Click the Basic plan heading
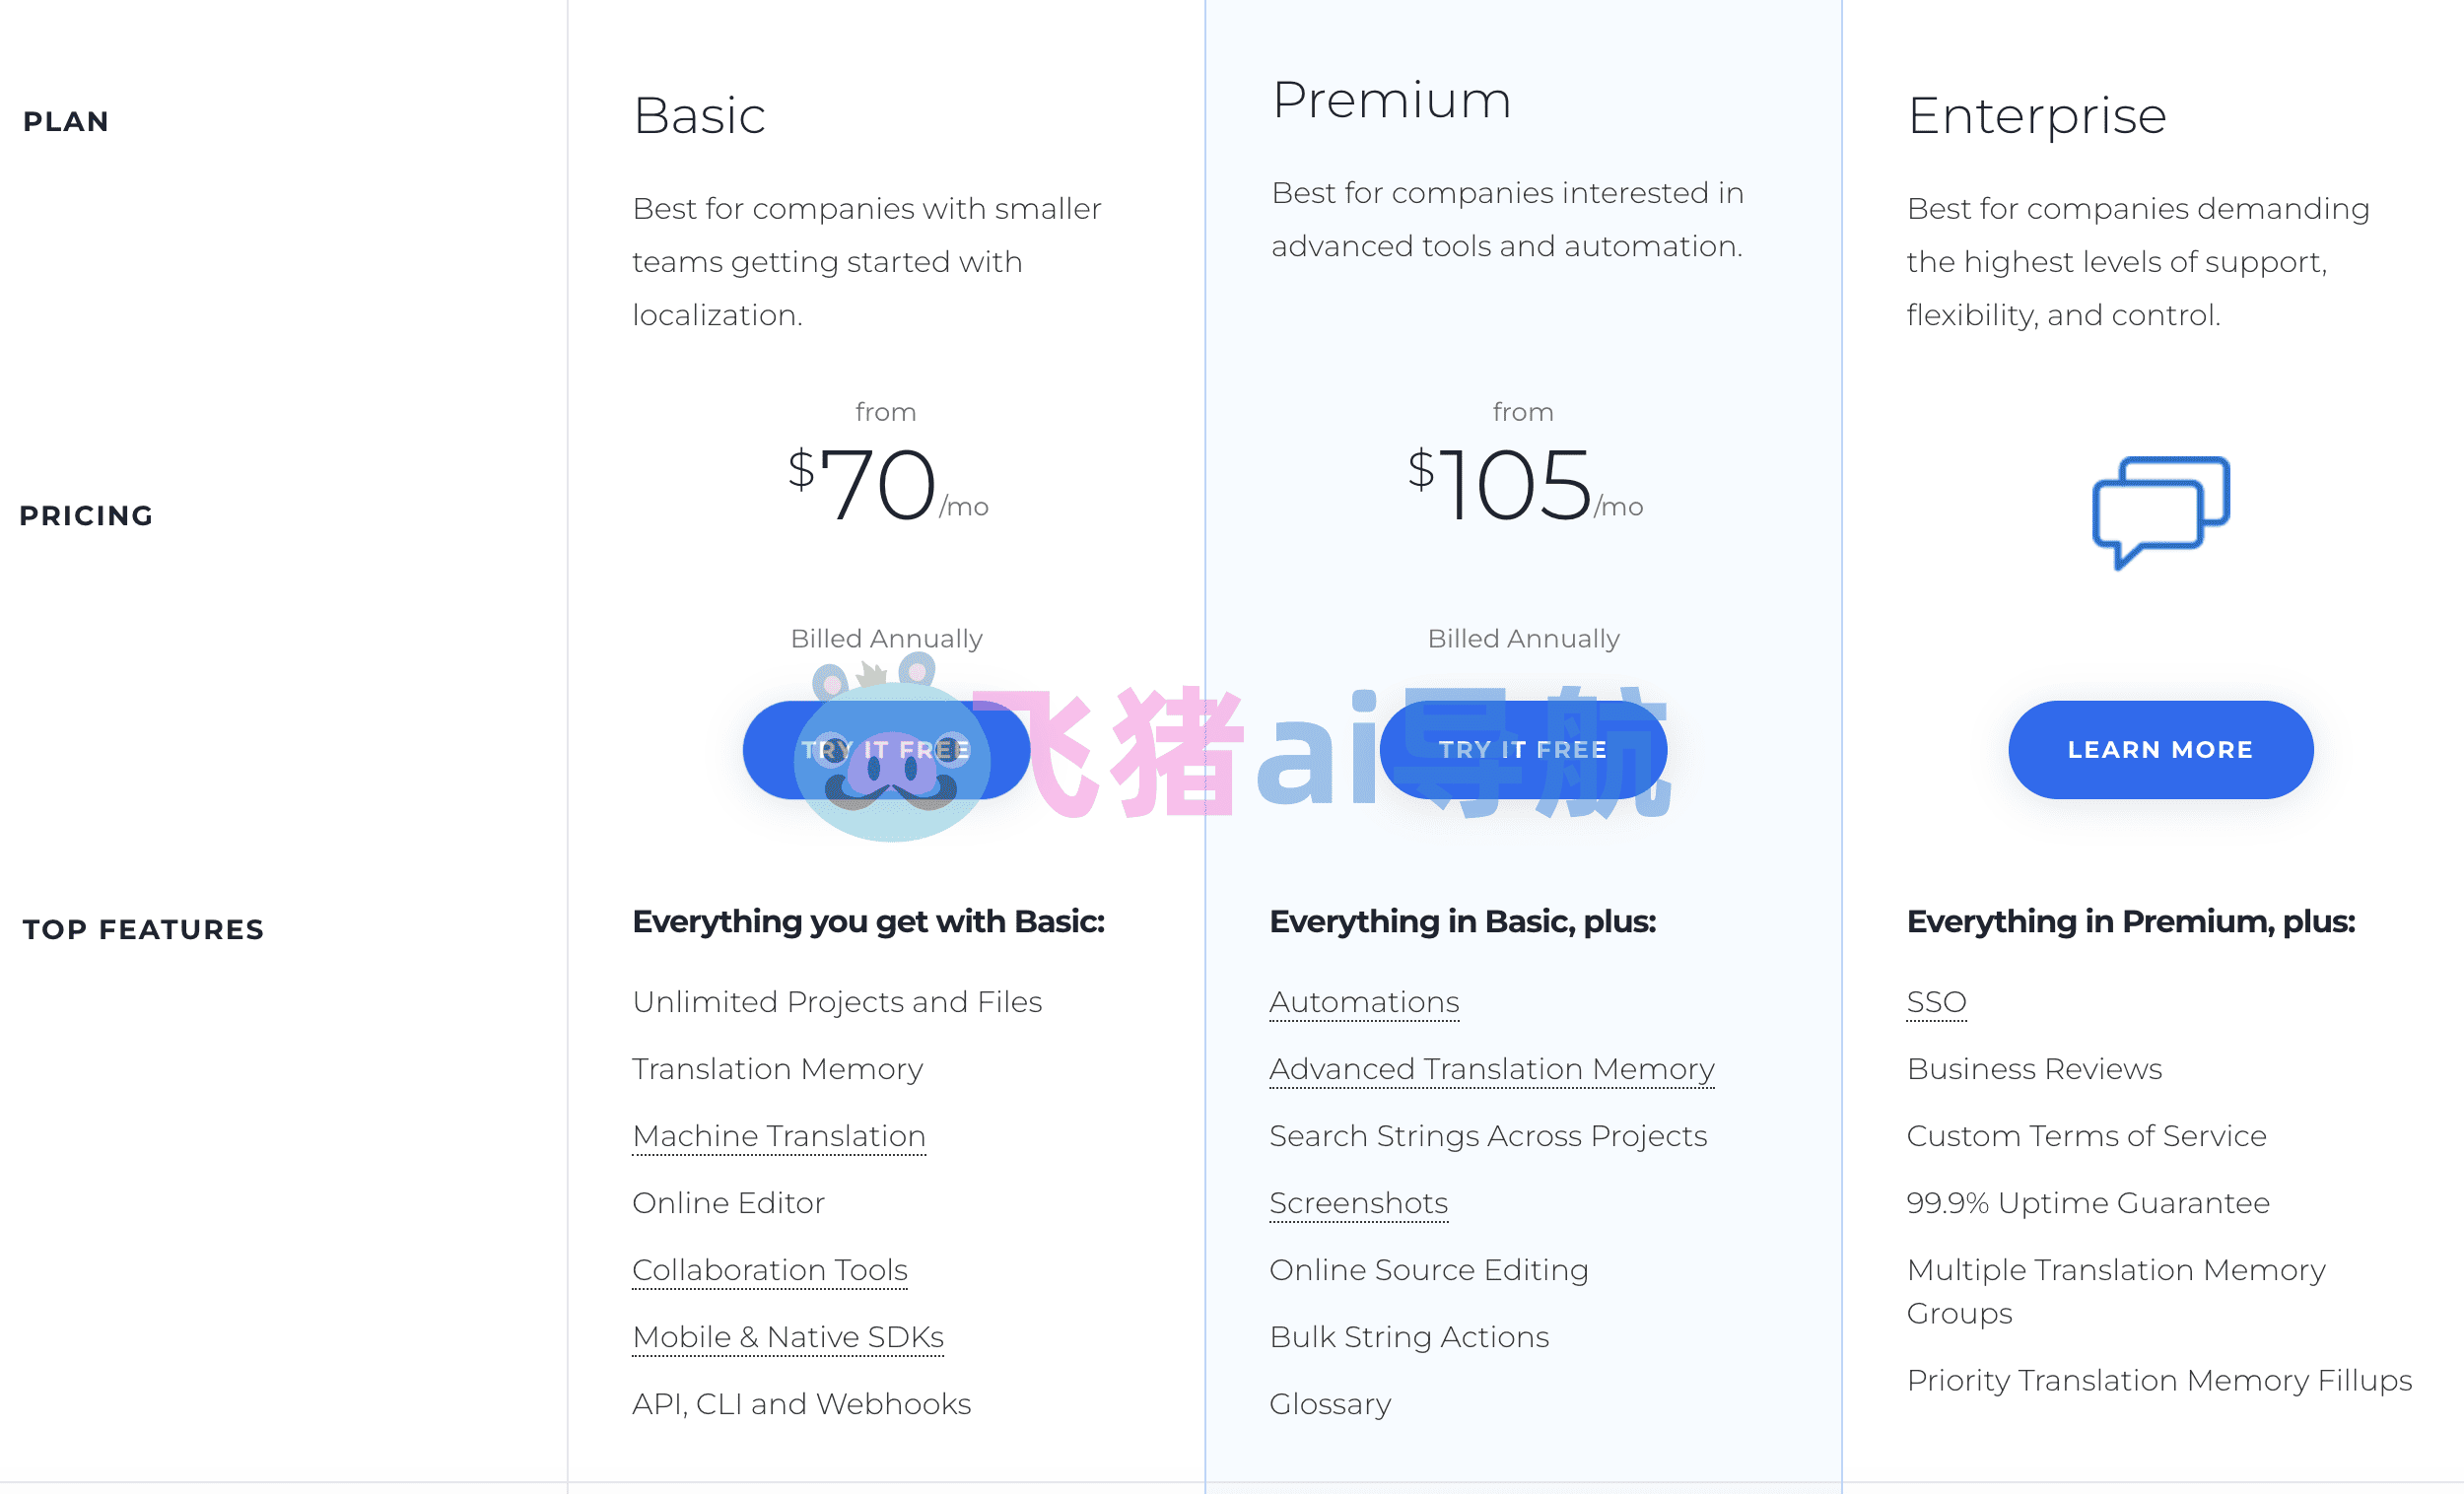Viewport: 2464px width, 1494px height. (699, 116)
